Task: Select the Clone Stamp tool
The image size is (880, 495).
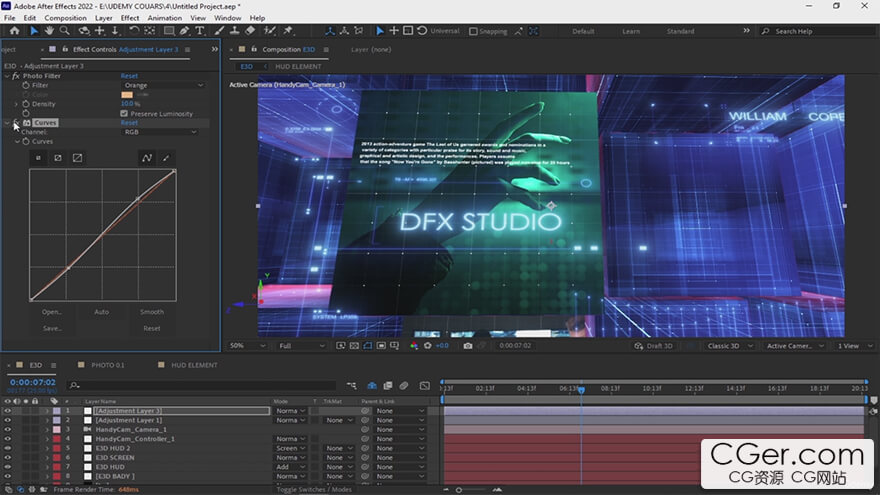Action: tap(235, 31)
